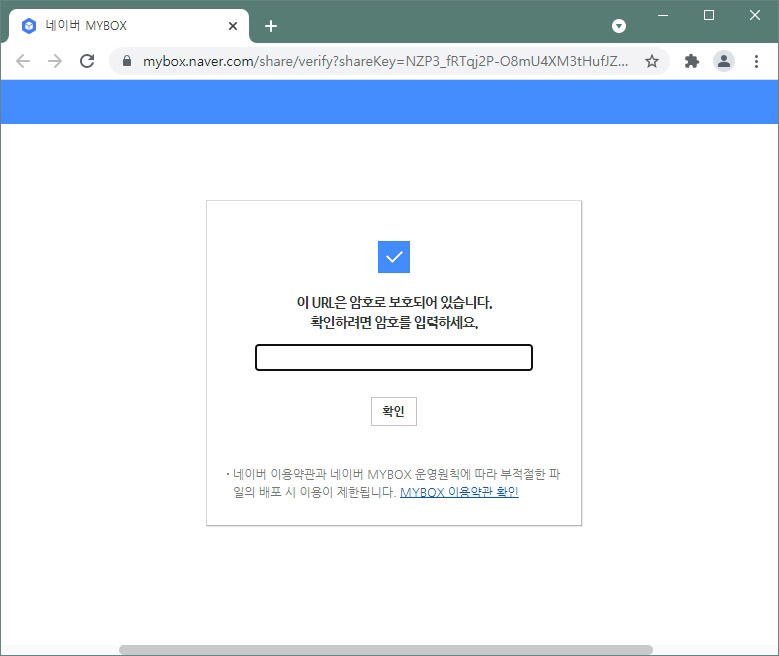View site info via padlock icon
779x656 pixels.
coord(127,61)
